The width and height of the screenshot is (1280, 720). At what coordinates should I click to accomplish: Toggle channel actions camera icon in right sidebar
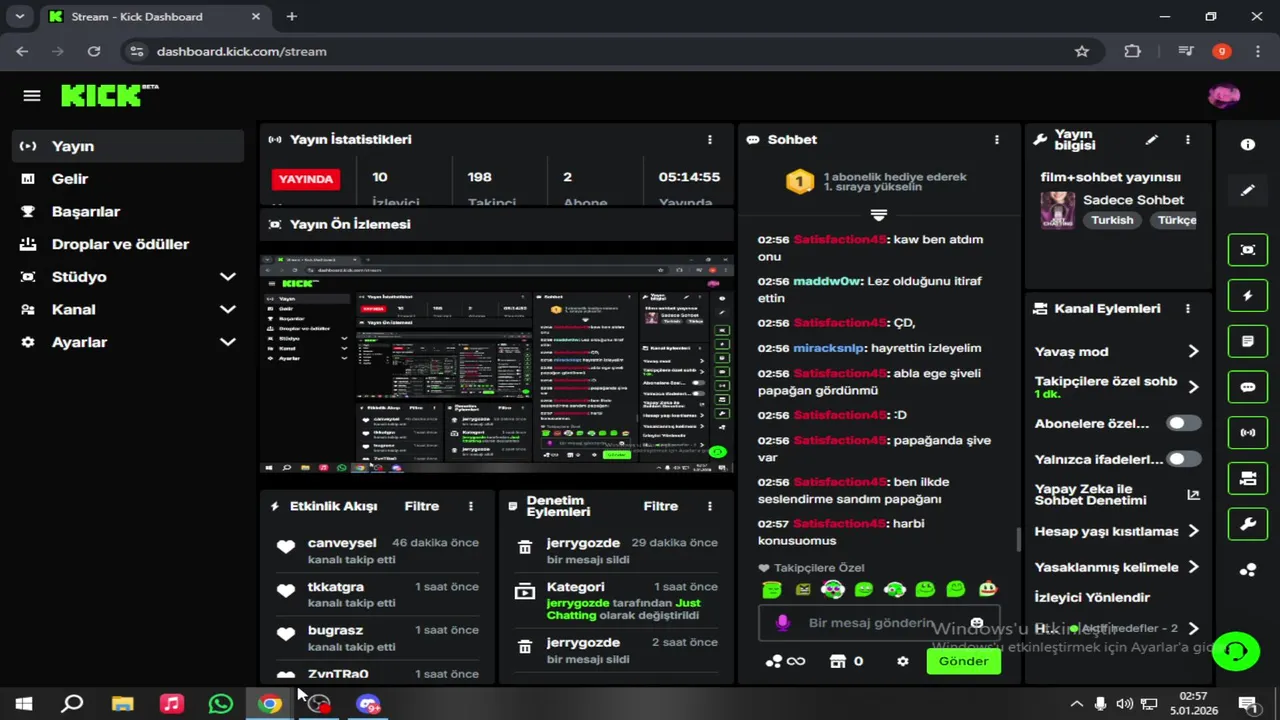click(1248, 479)
